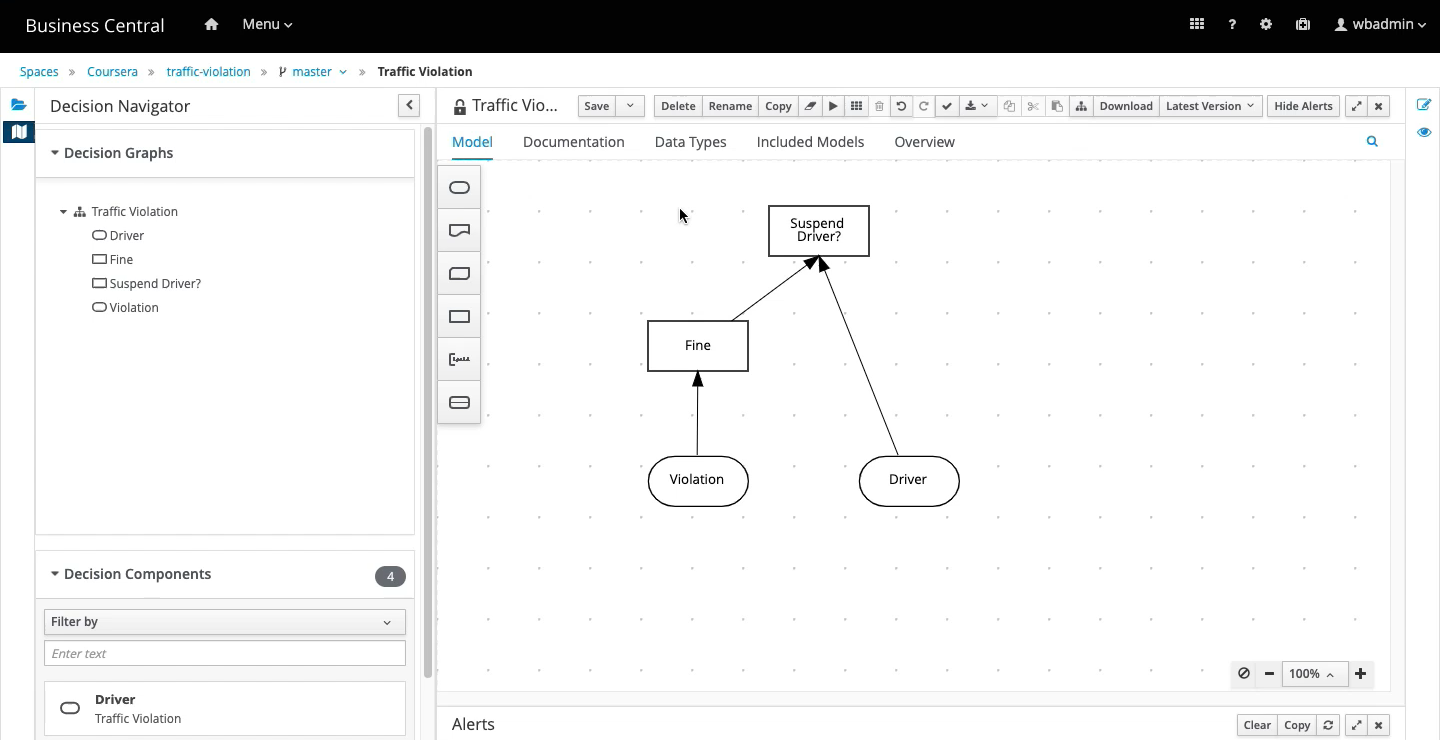Viewport: 1440px width, 740px height.
Task: Pick the Decision Service palette shape
Action: (459, 403)
